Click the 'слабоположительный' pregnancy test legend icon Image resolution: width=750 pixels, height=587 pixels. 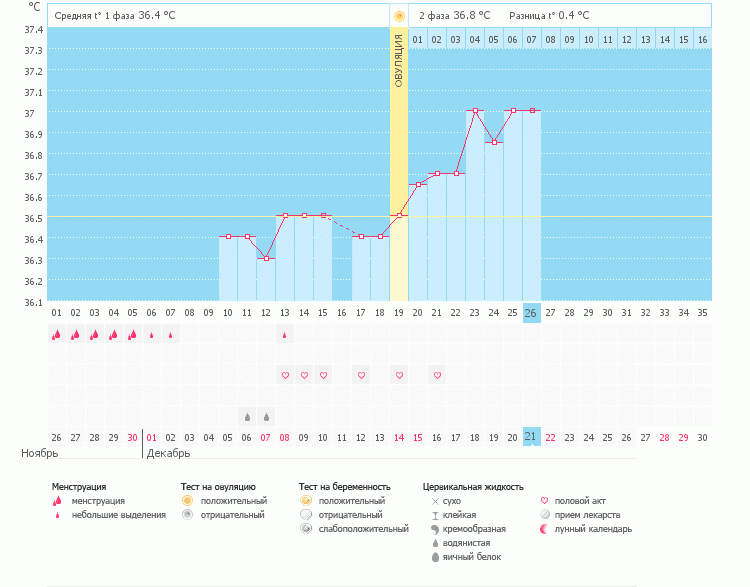[307, 529]
